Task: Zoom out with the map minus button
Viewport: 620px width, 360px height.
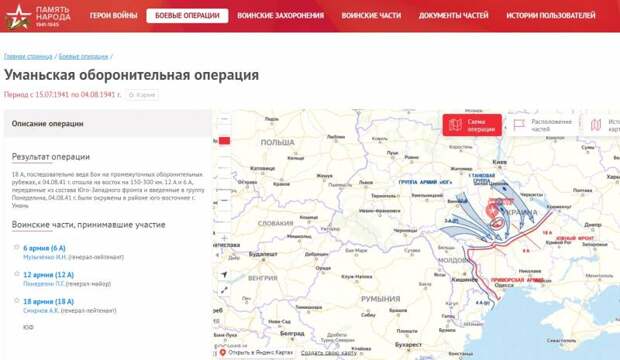Action: pyautogui.click(x=224, y=201)
